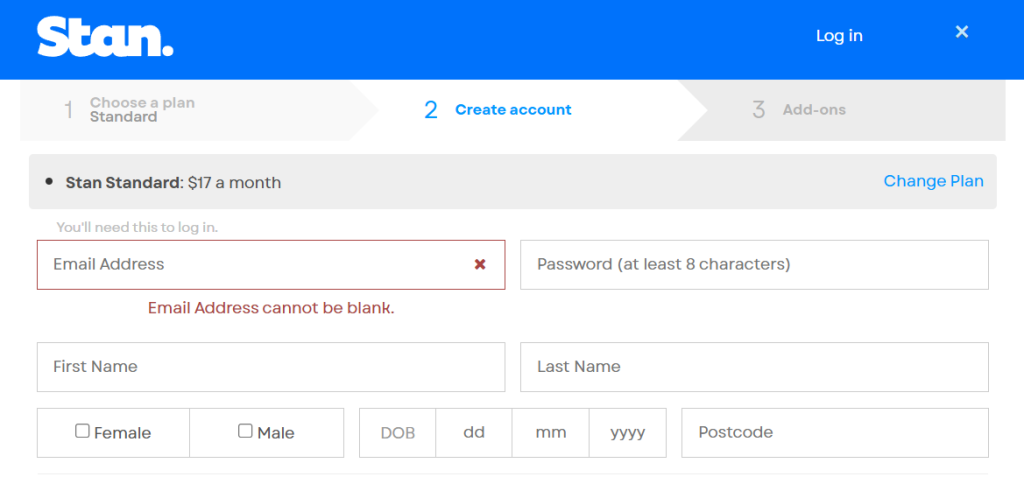Screen dimensions: 1024x477
Task: Click the 'You'll need this to log in.' hint
Action: tap(137, 227)
